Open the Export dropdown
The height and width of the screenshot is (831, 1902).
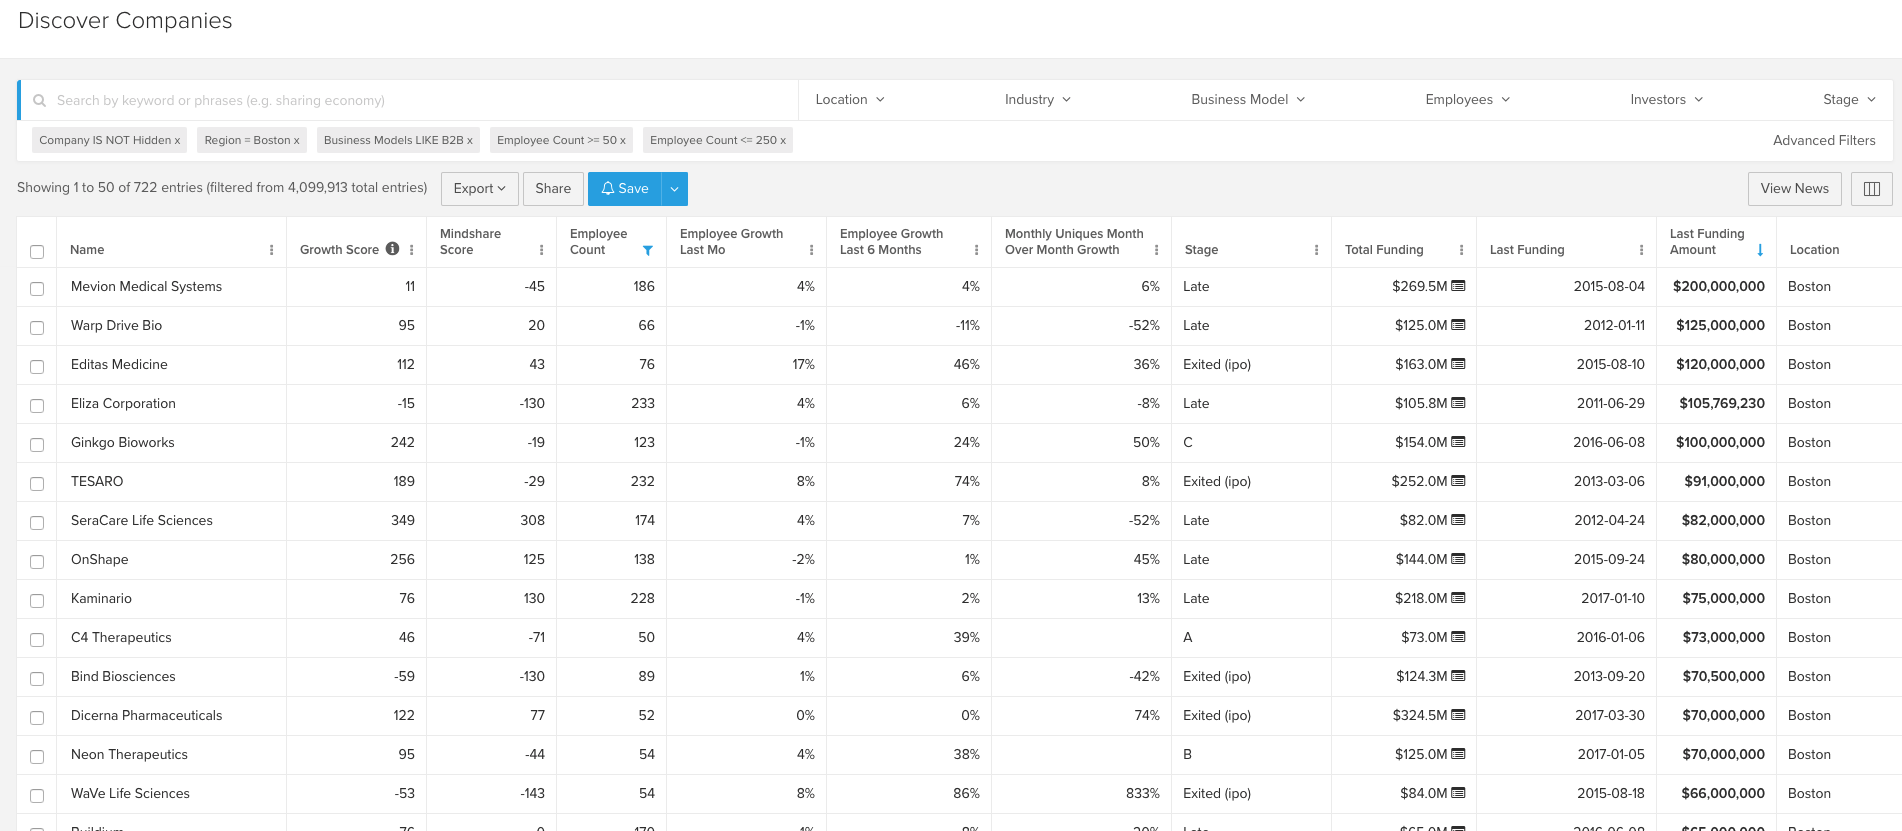coord(480,188)
